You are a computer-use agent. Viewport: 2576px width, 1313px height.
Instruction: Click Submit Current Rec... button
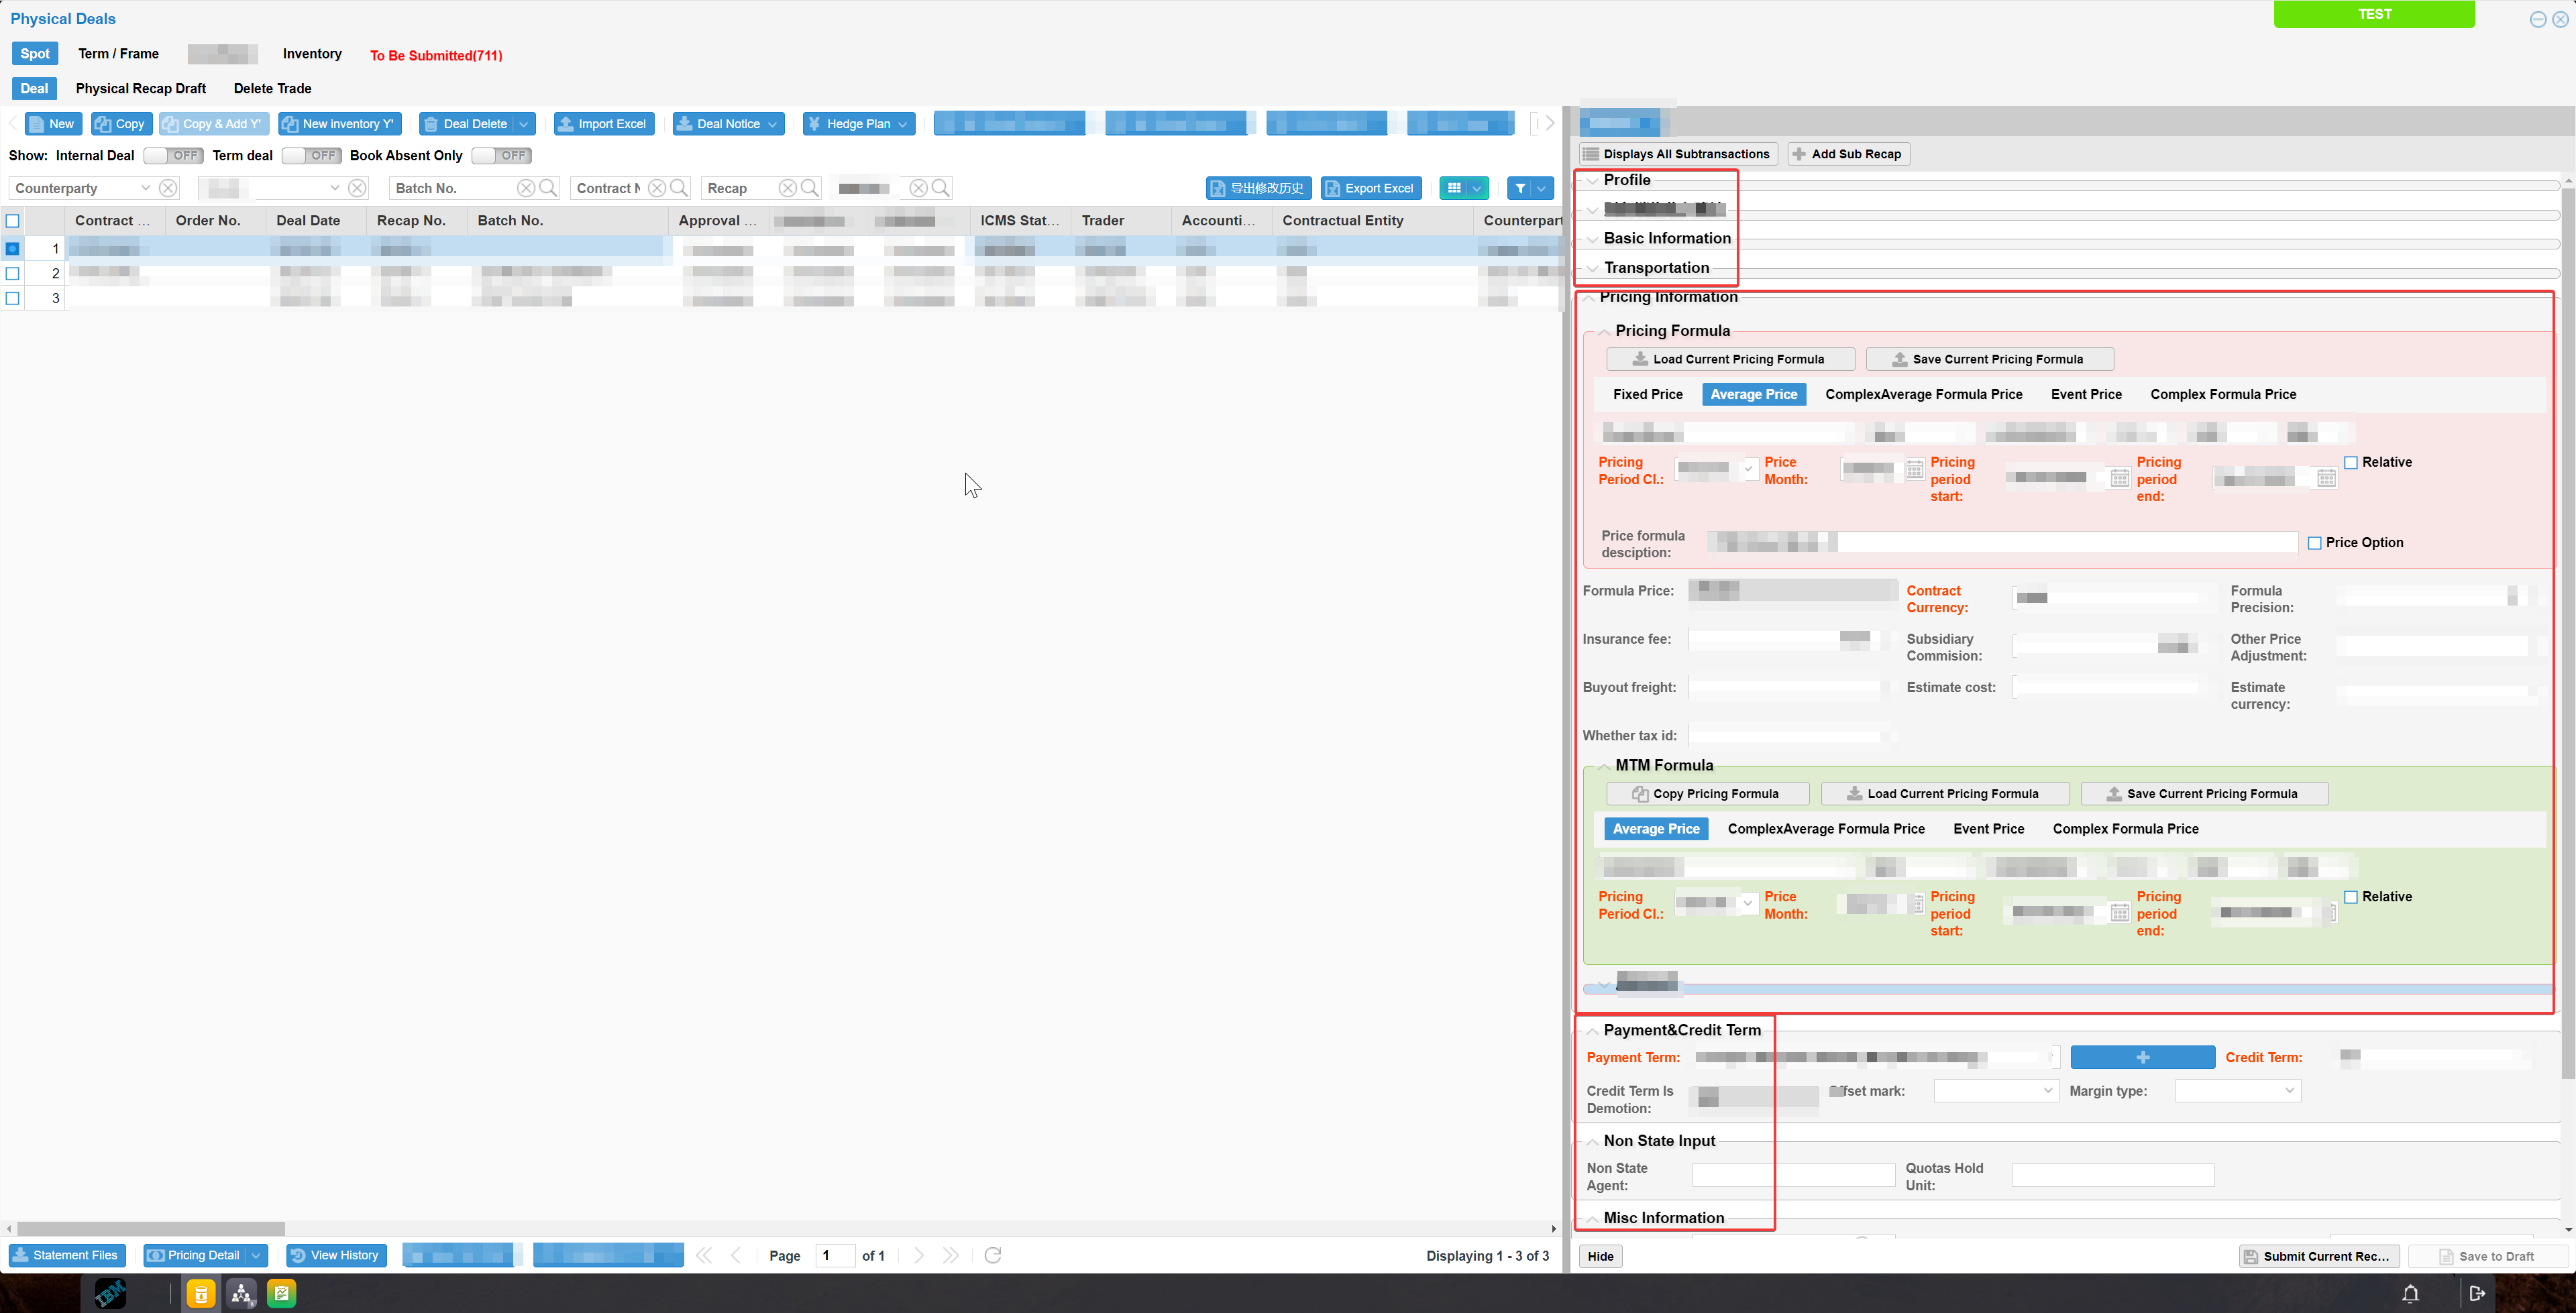click(x=2318, y=1257)
